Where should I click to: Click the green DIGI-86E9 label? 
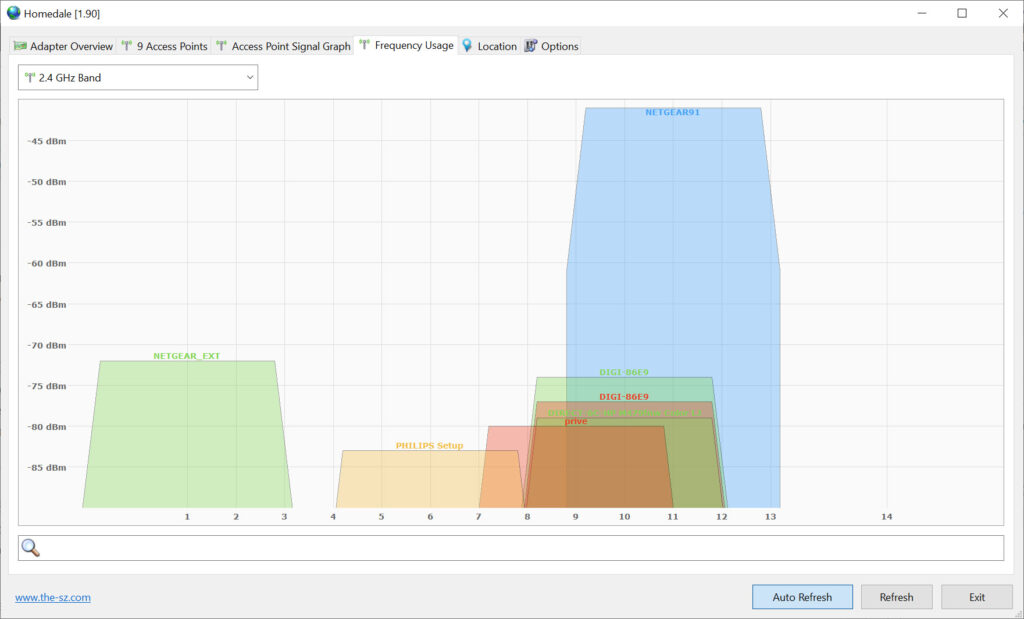tap(624, 372)
